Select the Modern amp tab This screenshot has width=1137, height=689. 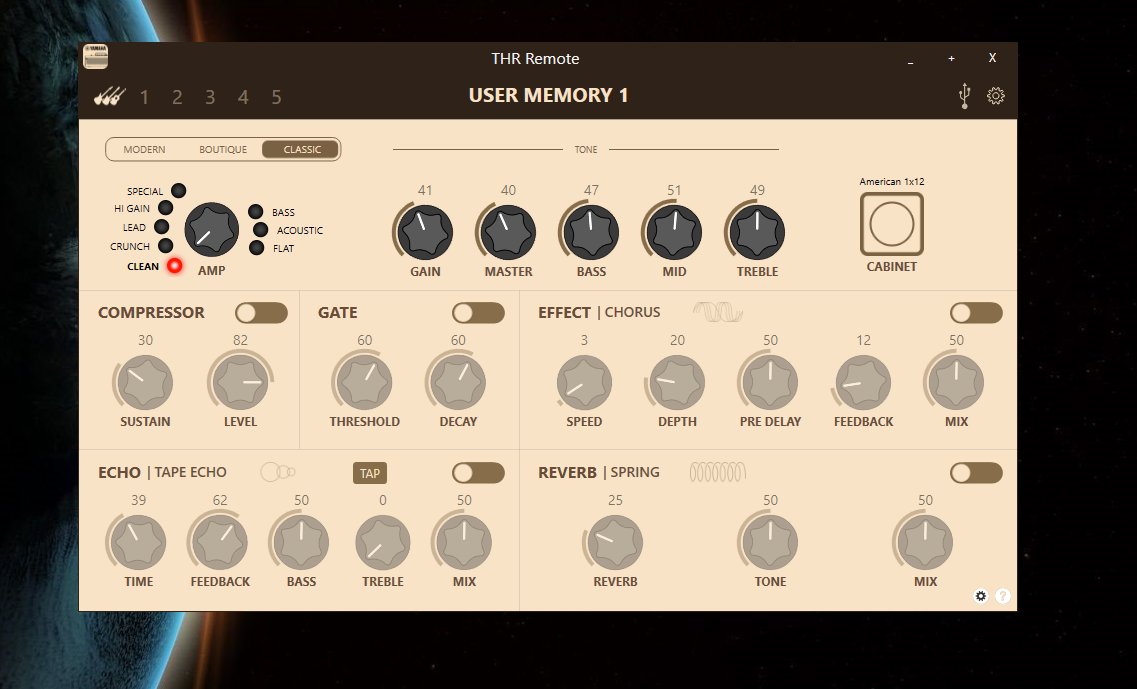(145, 150)
